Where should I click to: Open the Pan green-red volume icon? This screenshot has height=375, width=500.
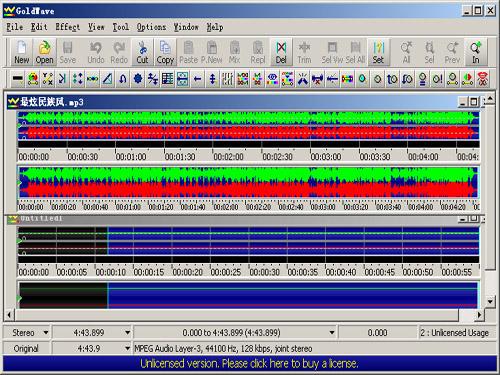pos(467,79)
